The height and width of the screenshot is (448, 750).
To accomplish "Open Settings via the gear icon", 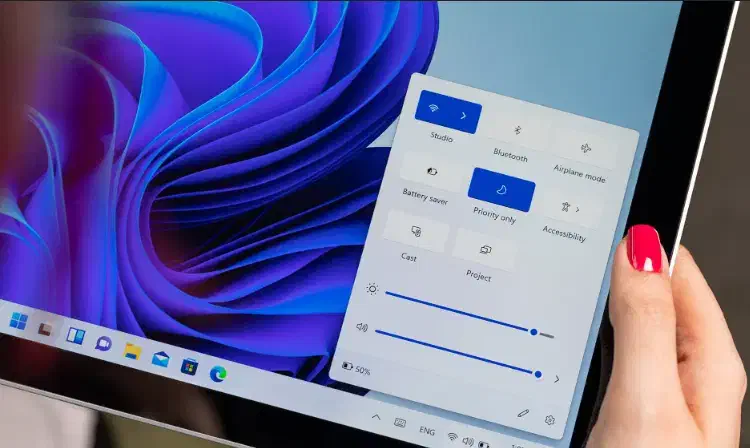I will point(550,420).
